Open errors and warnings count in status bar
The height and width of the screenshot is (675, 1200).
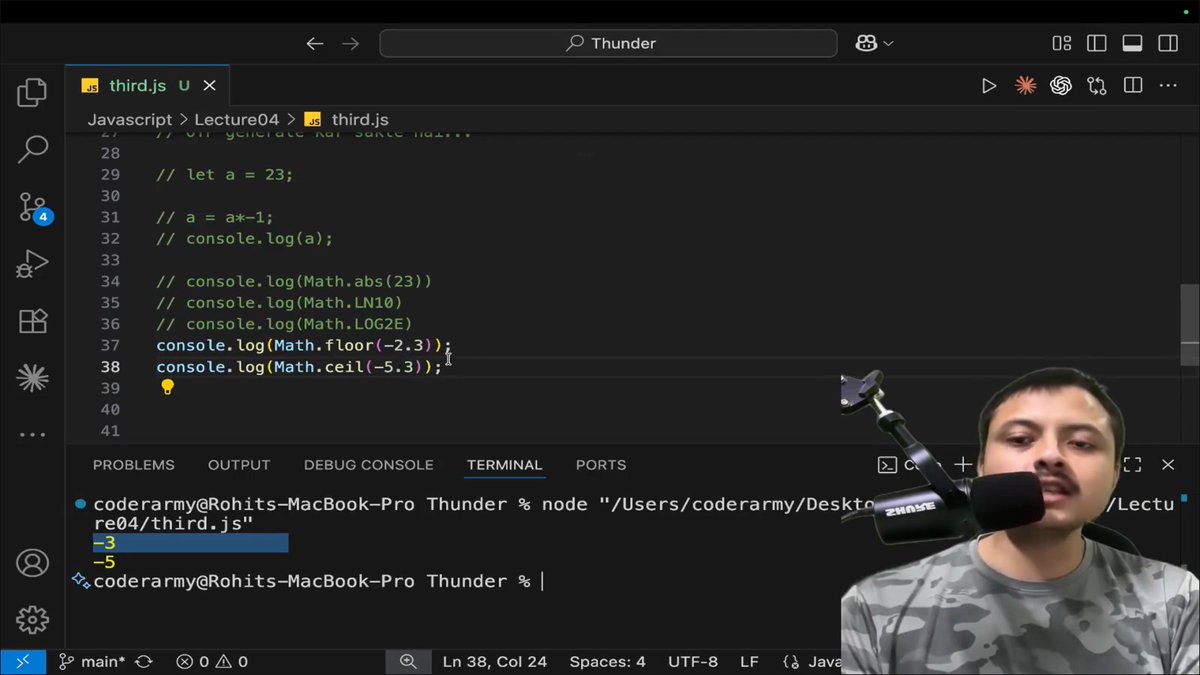pos(212,662)
